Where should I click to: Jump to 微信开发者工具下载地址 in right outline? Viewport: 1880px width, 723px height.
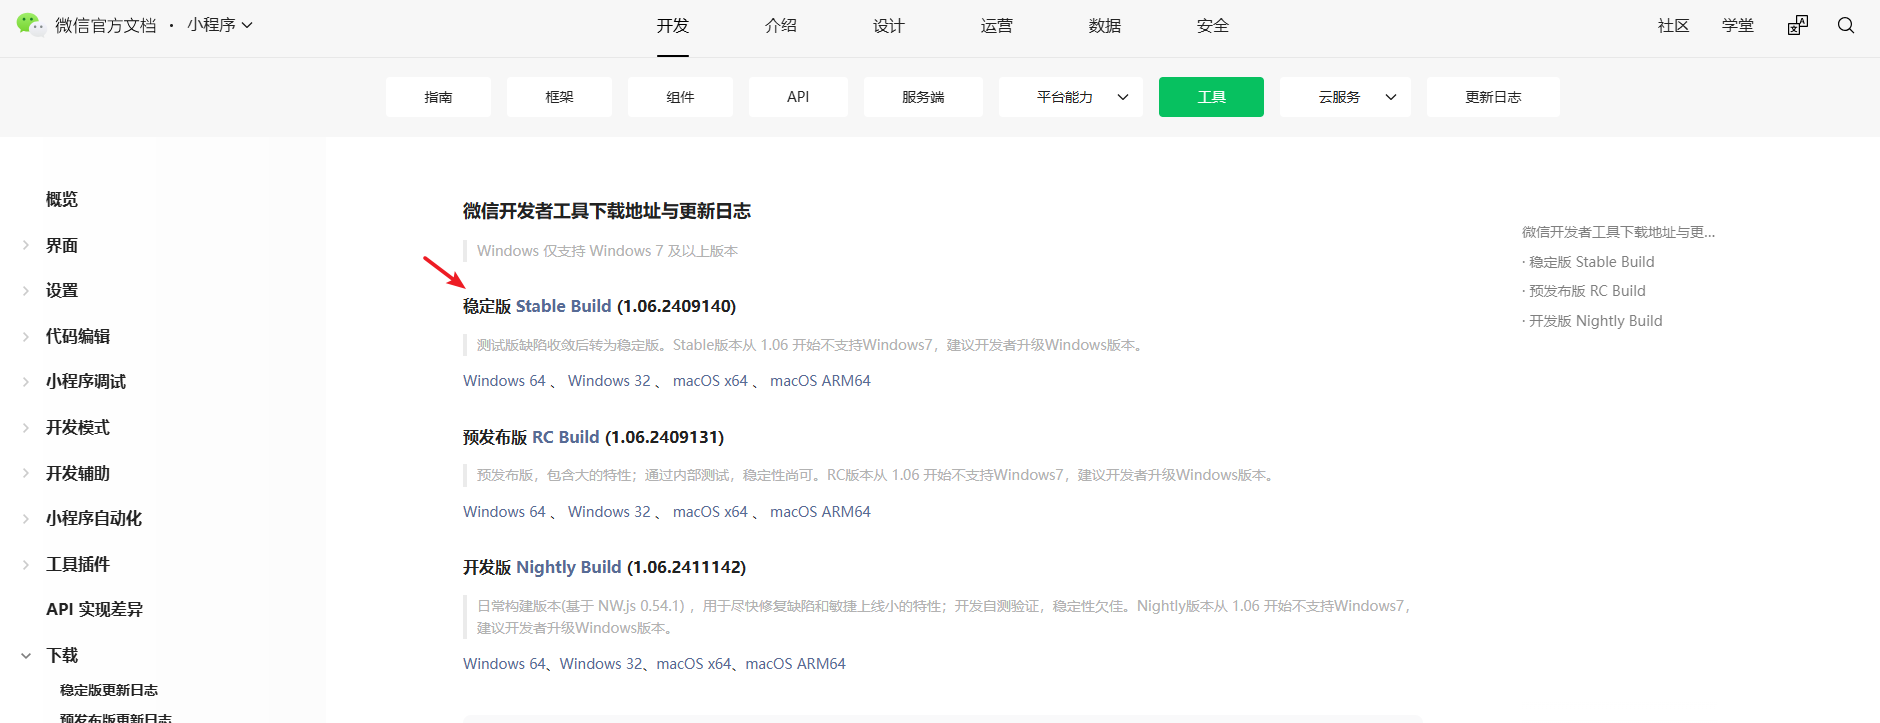click(x=1618, y=232)
